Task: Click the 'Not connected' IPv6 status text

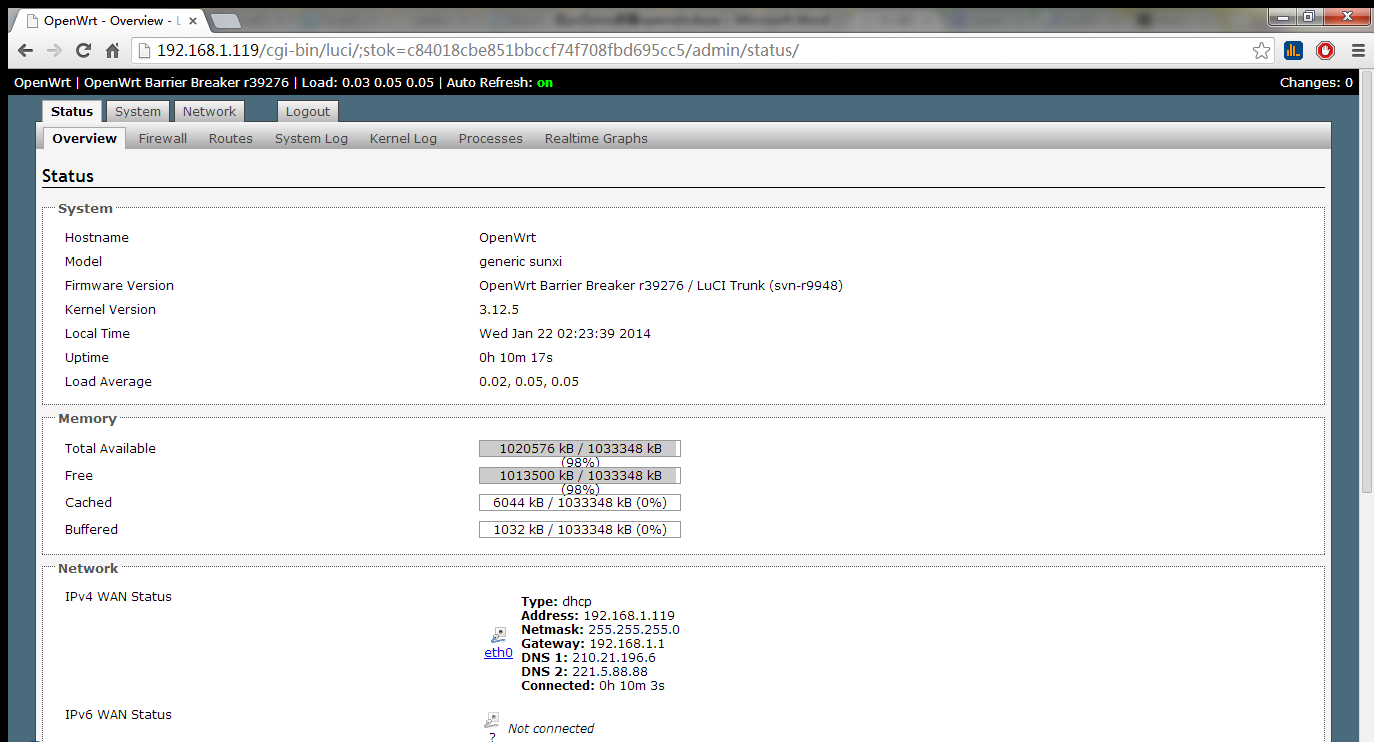Action: tap(551, 729)
